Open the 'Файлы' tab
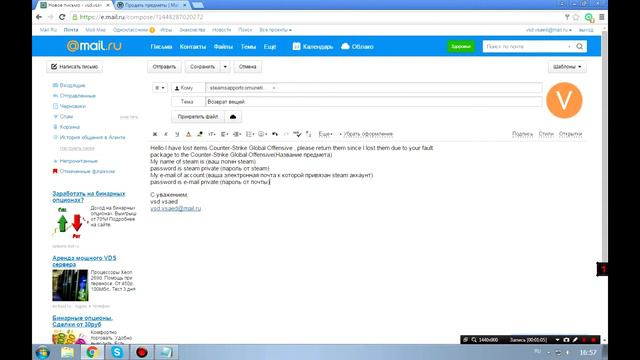Image resolution: width=640 pixels, height=360 pixels. [223, 47]
